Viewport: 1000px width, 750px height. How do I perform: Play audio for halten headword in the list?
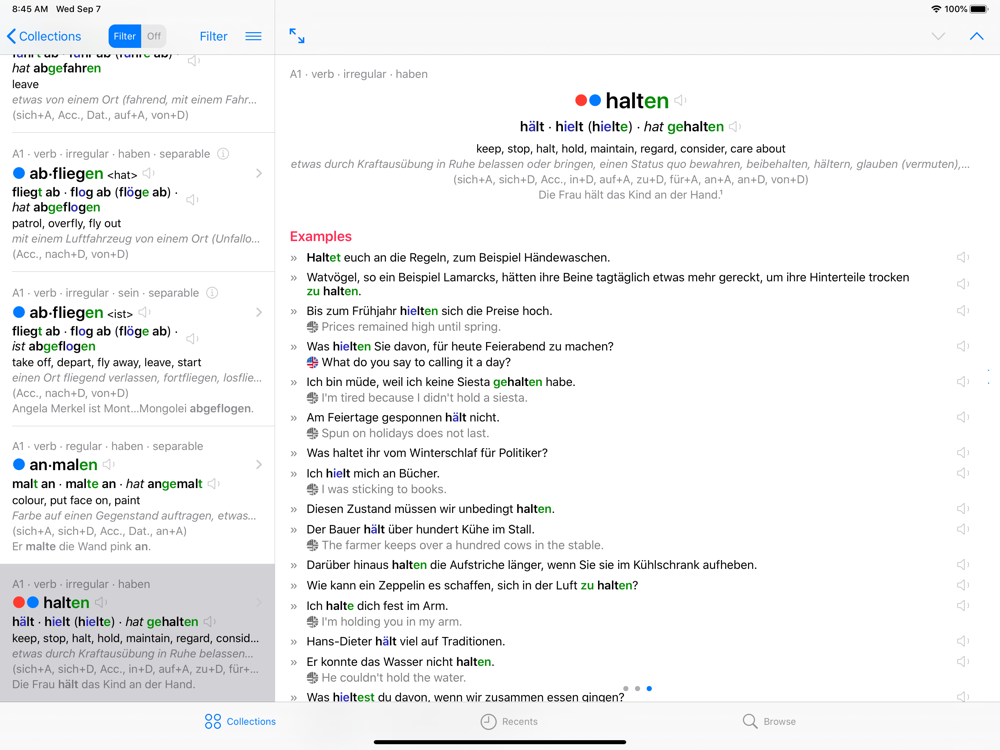coord(101,602)
